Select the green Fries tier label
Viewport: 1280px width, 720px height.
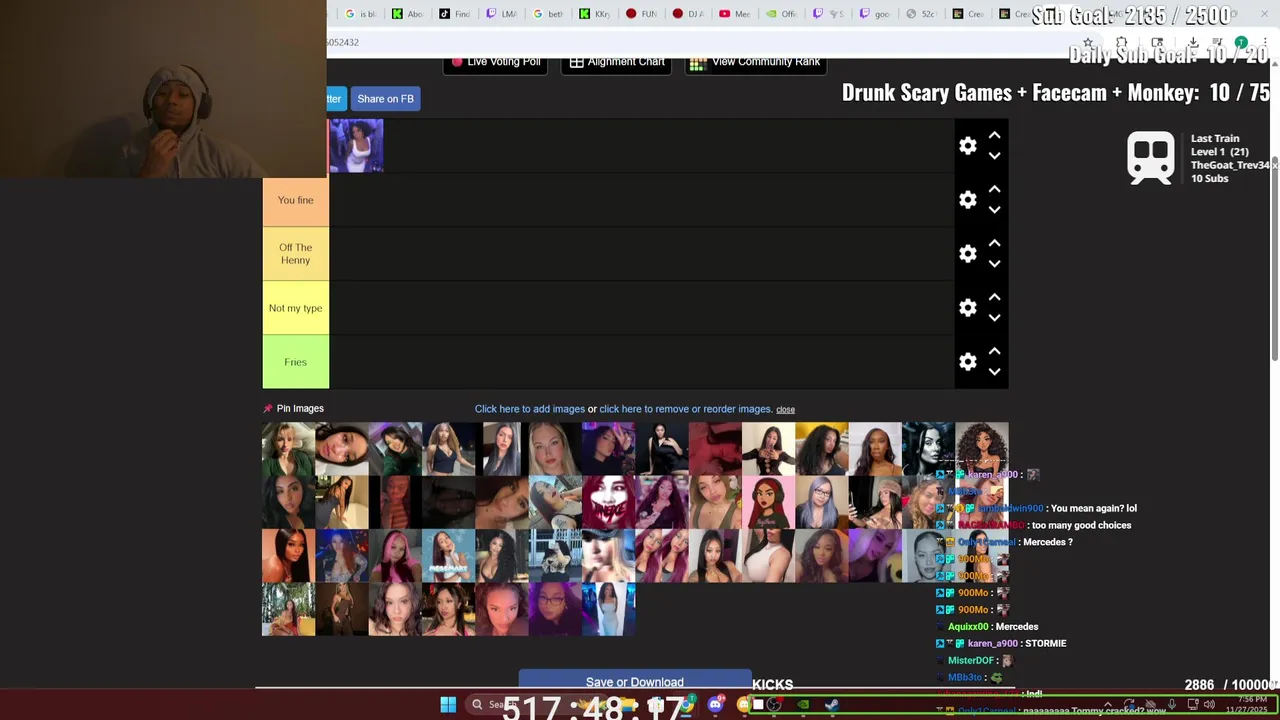(x=295, y=362)
